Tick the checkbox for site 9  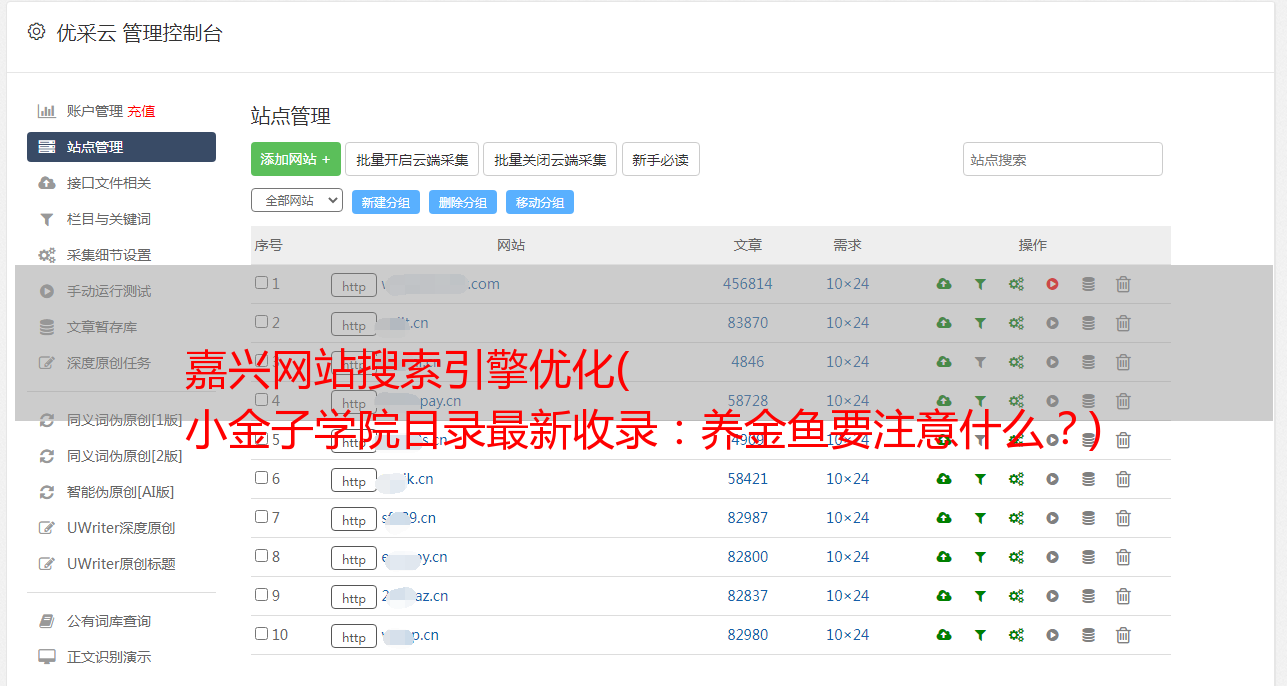click(261, 595)
